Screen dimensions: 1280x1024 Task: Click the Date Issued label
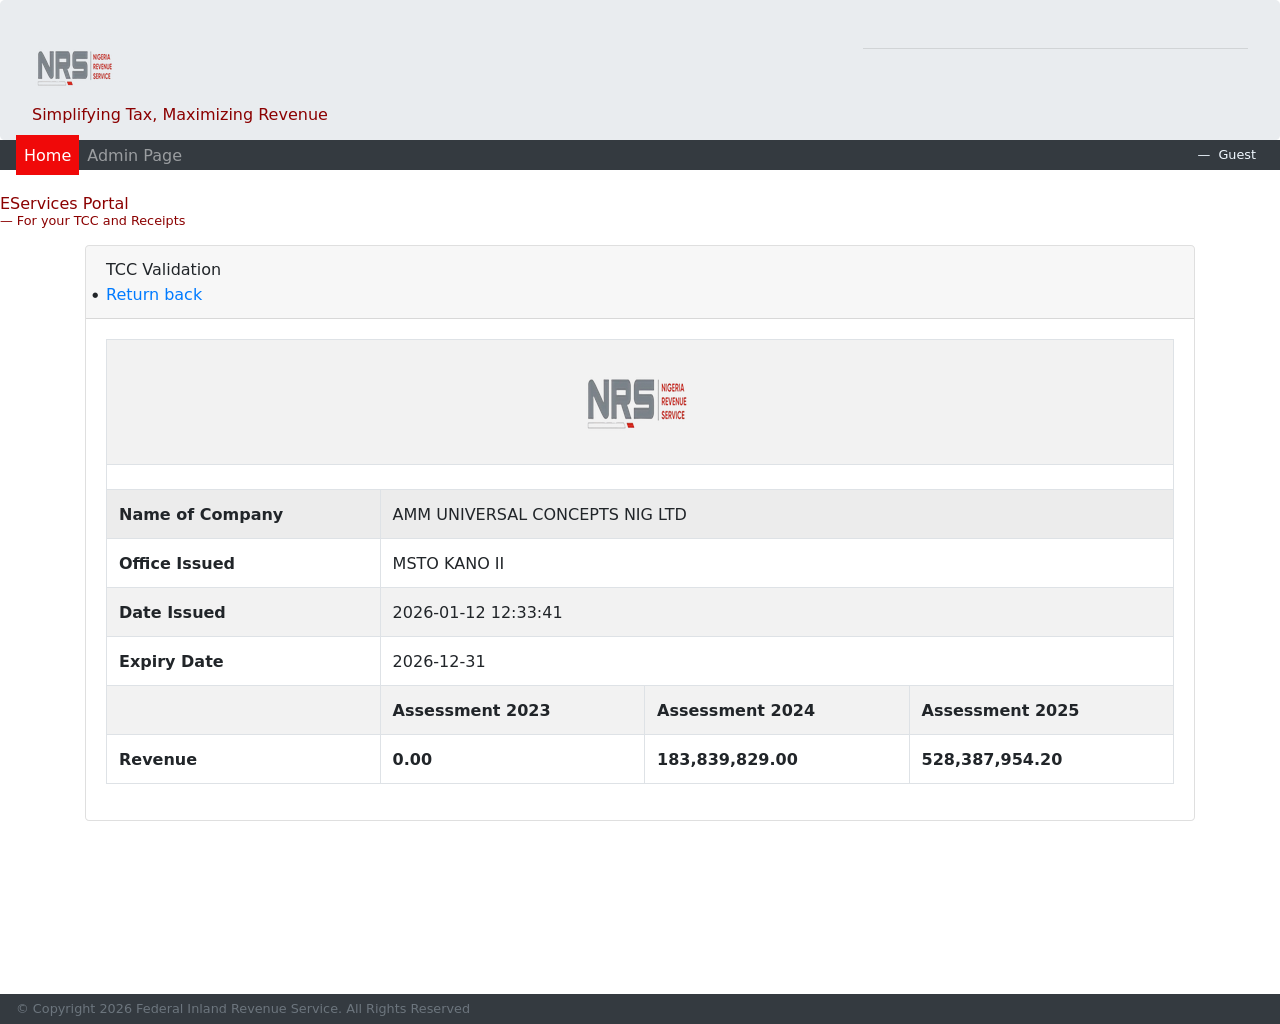click(172, 612)
